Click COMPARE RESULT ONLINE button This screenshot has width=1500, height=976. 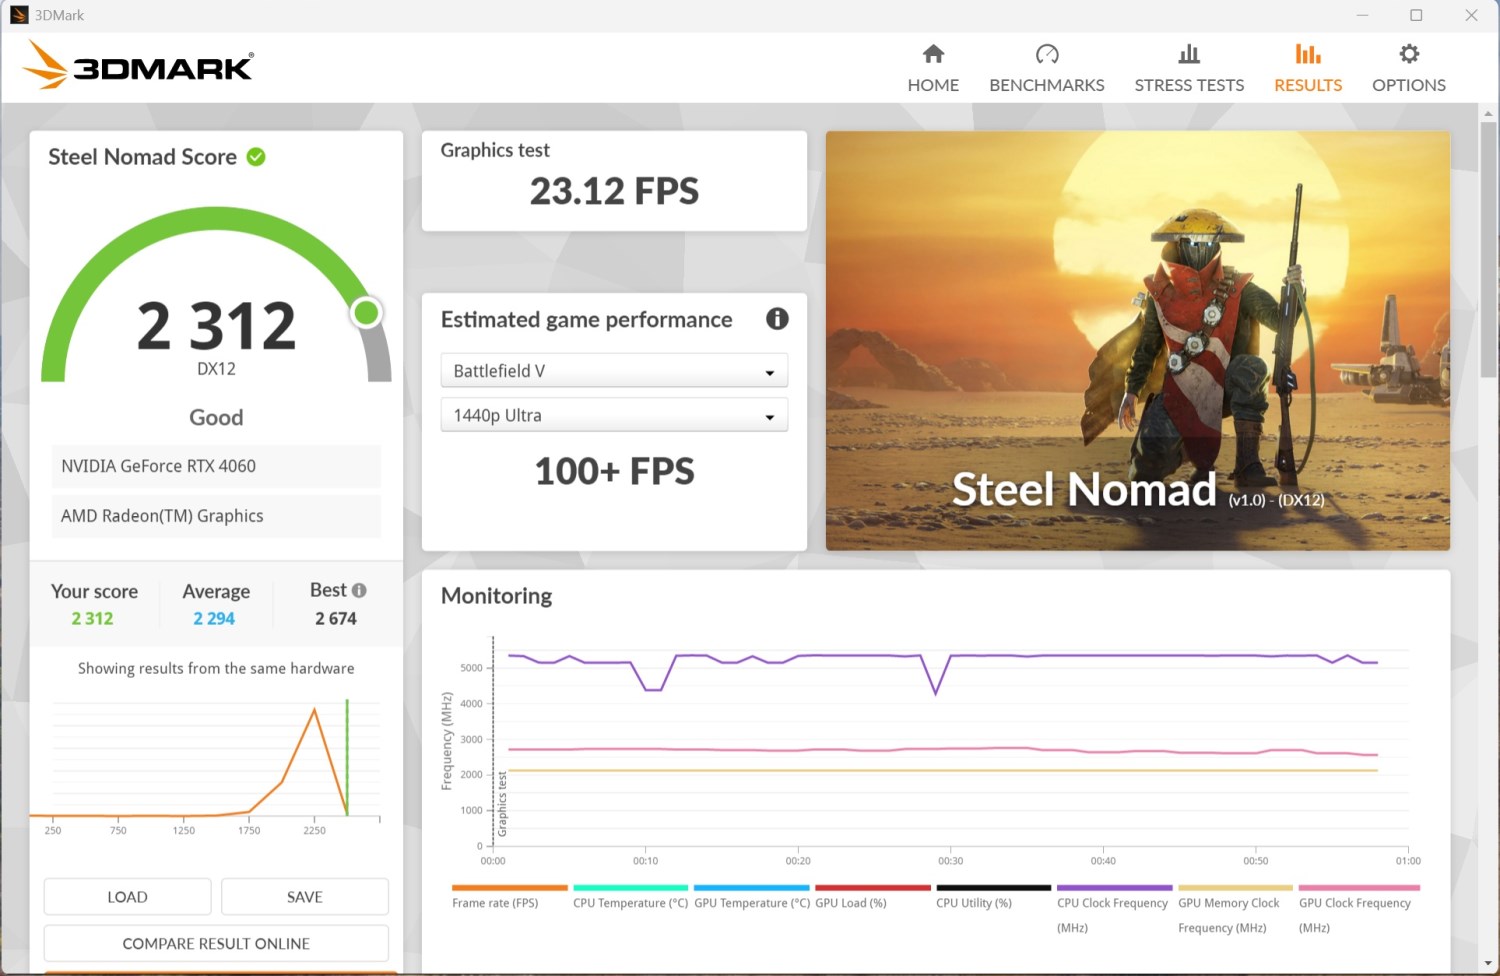tap(216, 943)
